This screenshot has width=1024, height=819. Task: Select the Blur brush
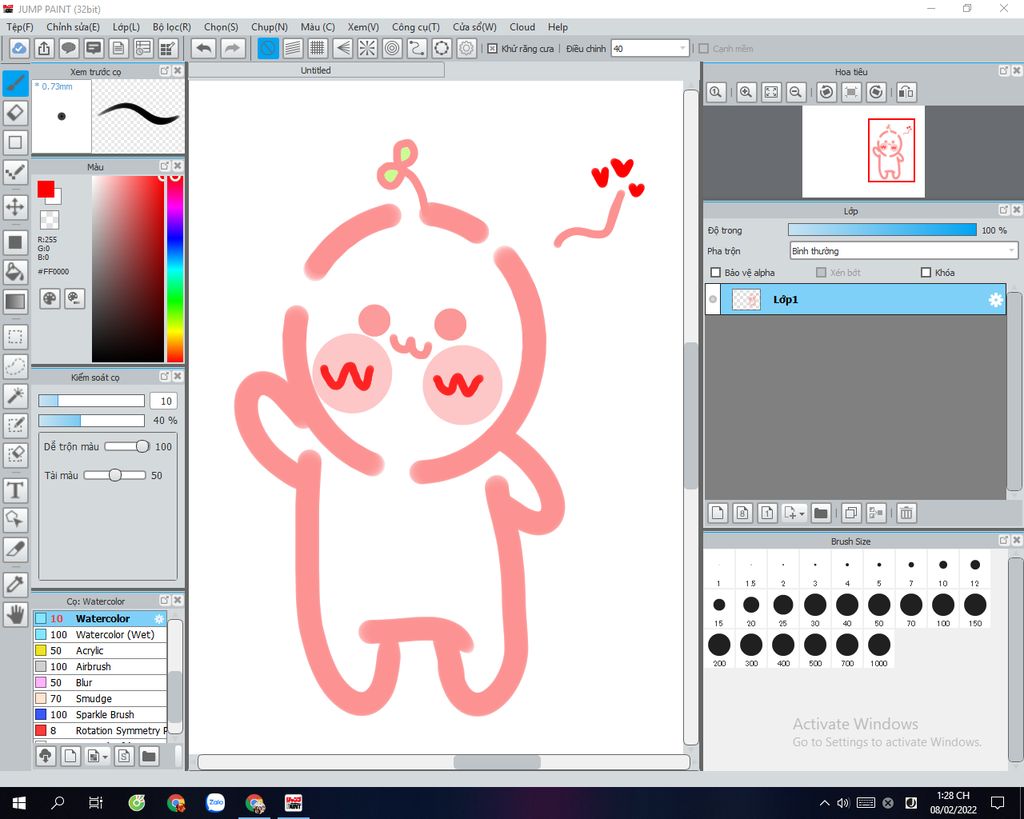(101, 682)
